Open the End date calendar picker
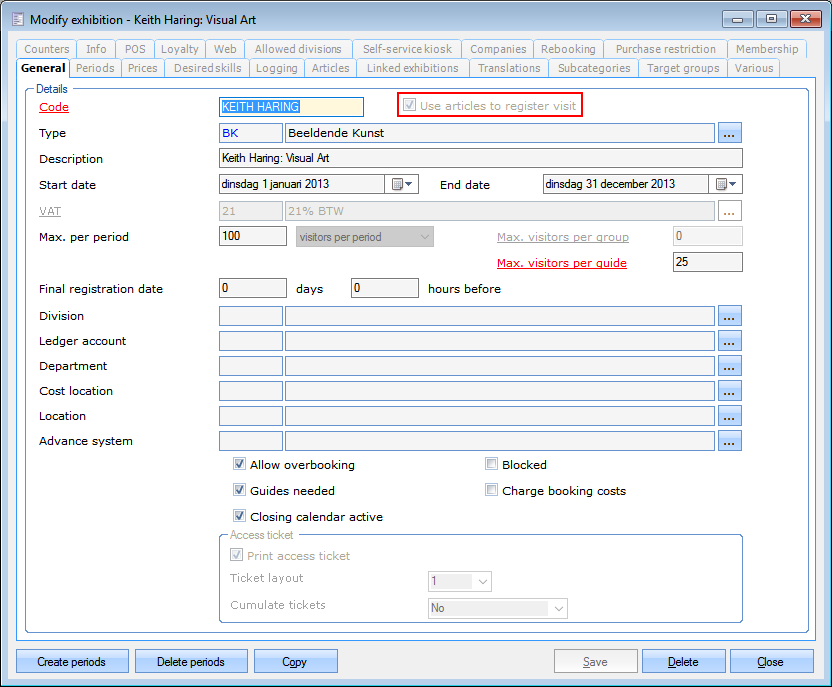This screenshot has width=832, height=687. click(726, 184)
